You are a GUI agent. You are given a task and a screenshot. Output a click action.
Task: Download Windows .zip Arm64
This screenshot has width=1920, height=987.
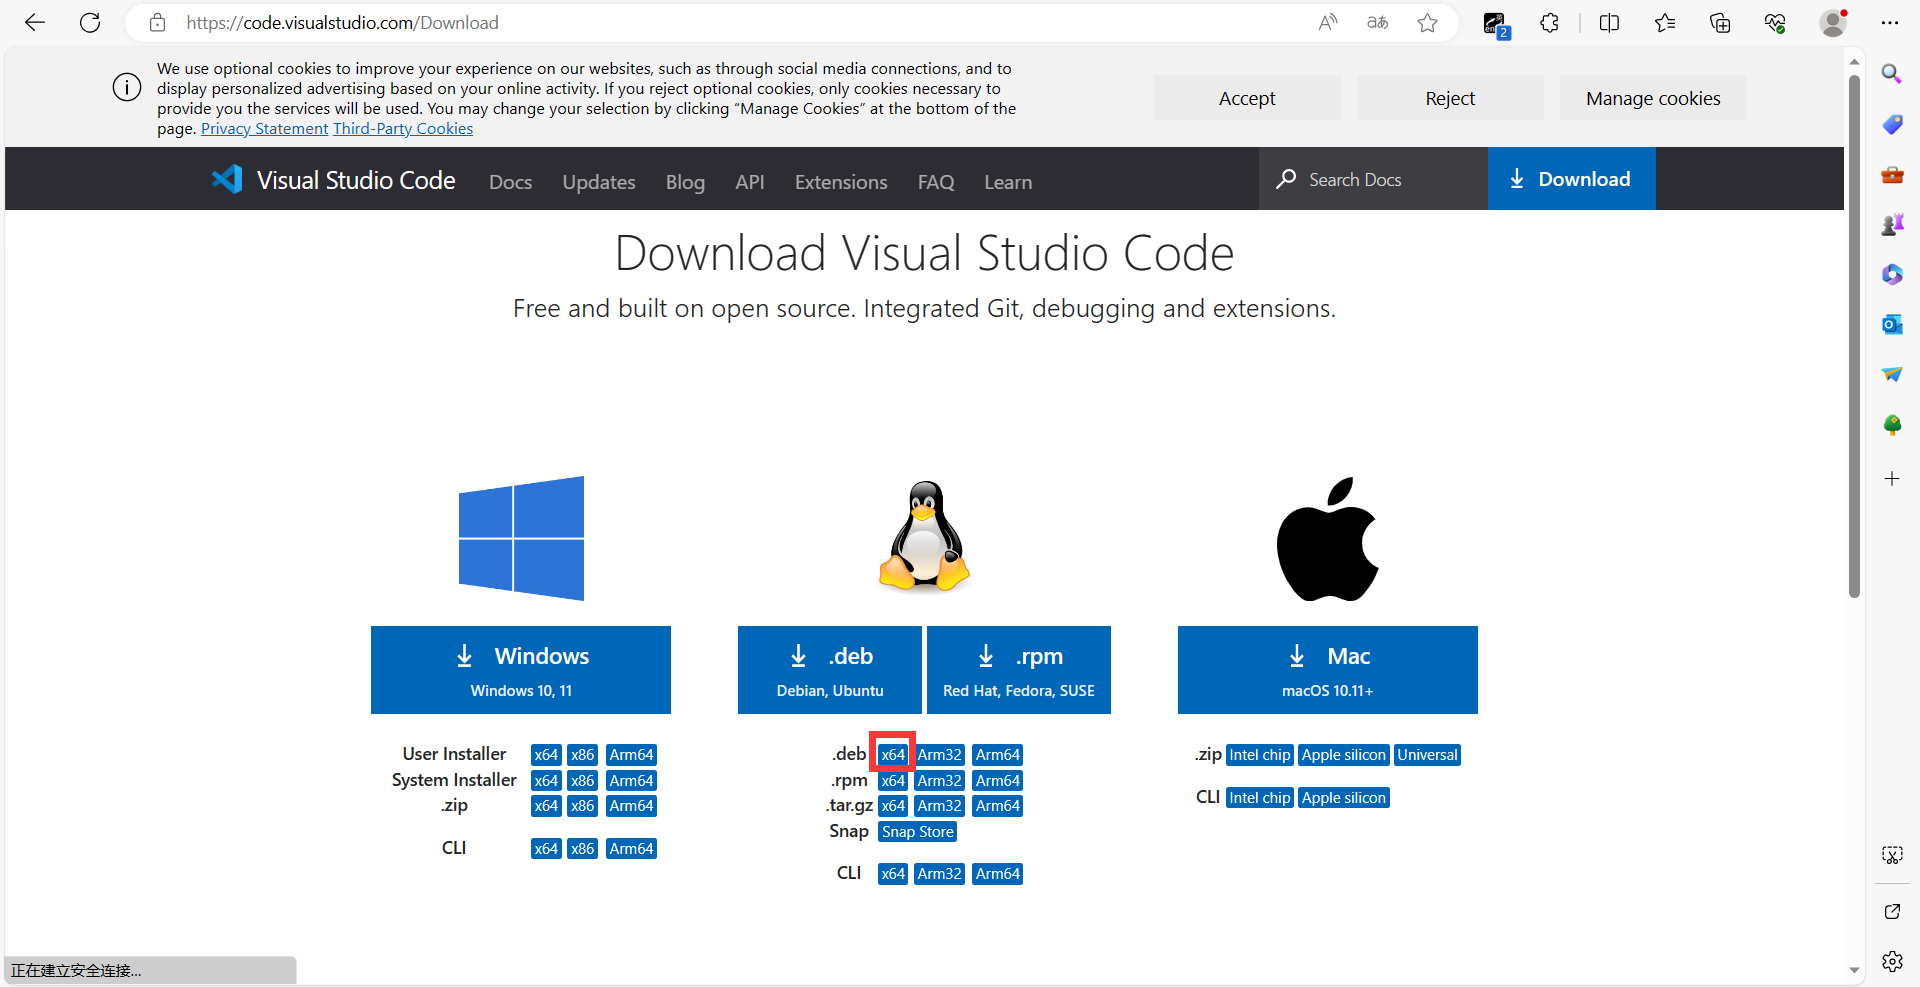coord(632,806)
